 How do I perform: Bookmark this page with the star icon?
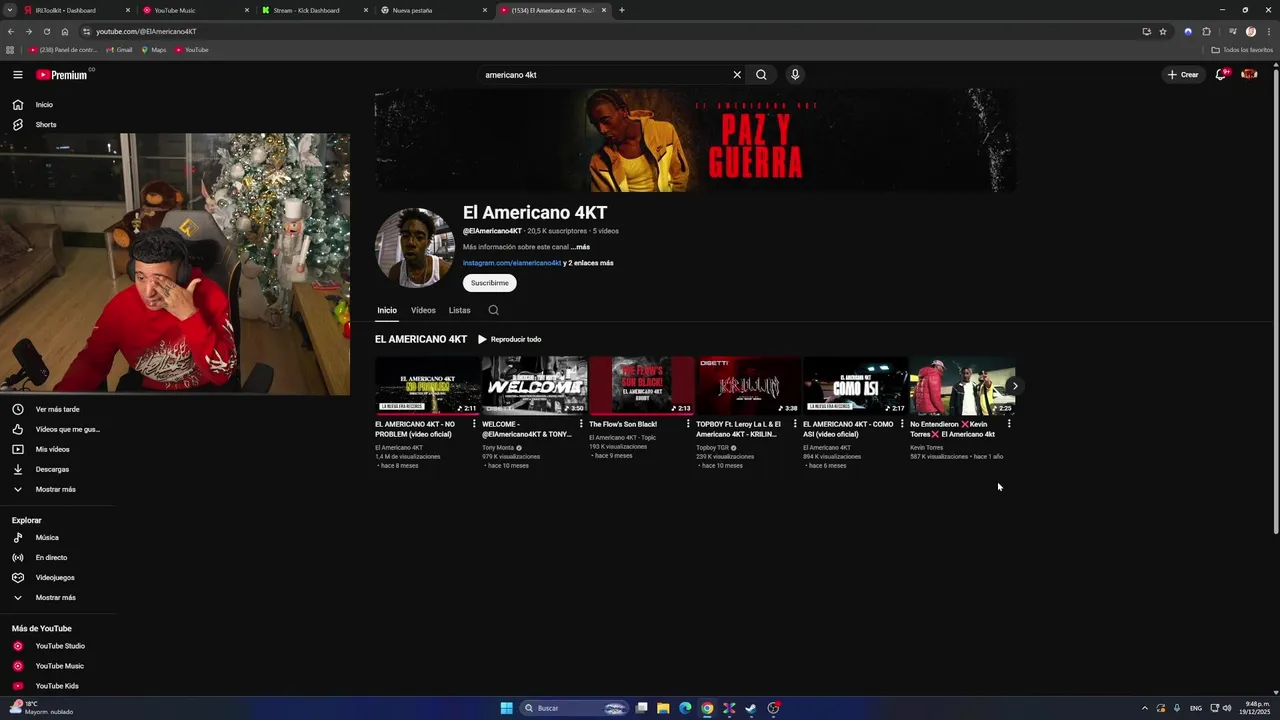coord(1163,31)
